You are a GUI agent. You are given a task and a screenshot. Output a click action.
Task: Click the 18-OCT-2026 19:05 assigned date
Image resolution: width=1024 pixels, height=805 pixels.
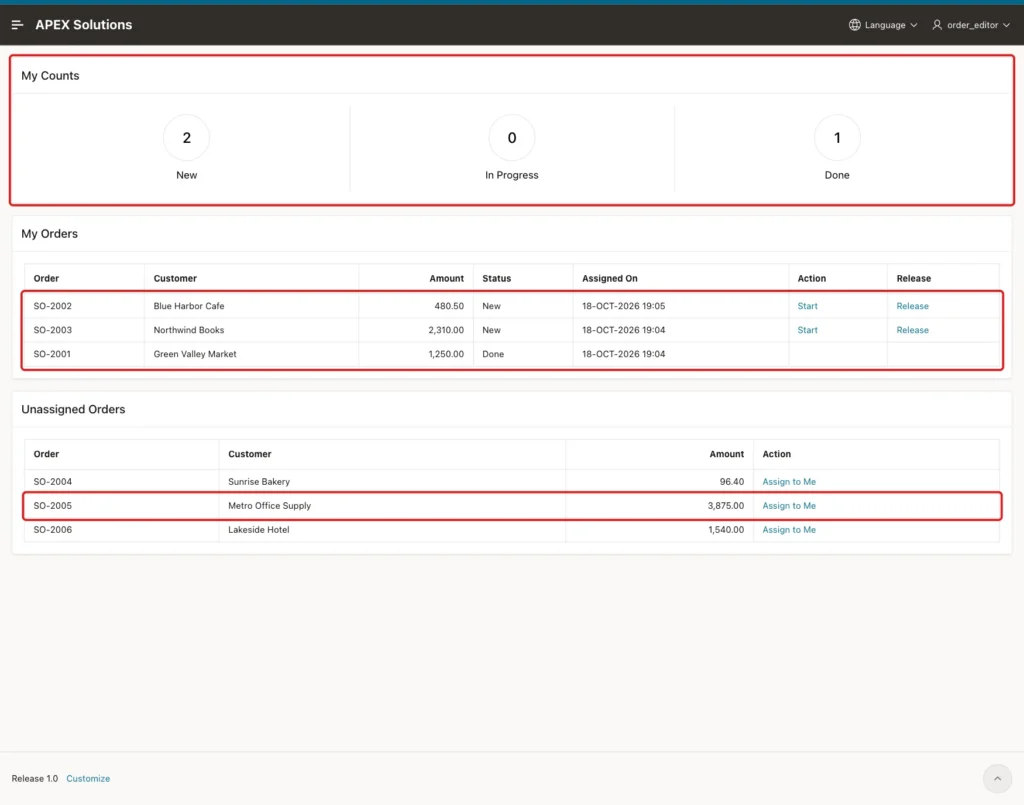click(624, 306)
